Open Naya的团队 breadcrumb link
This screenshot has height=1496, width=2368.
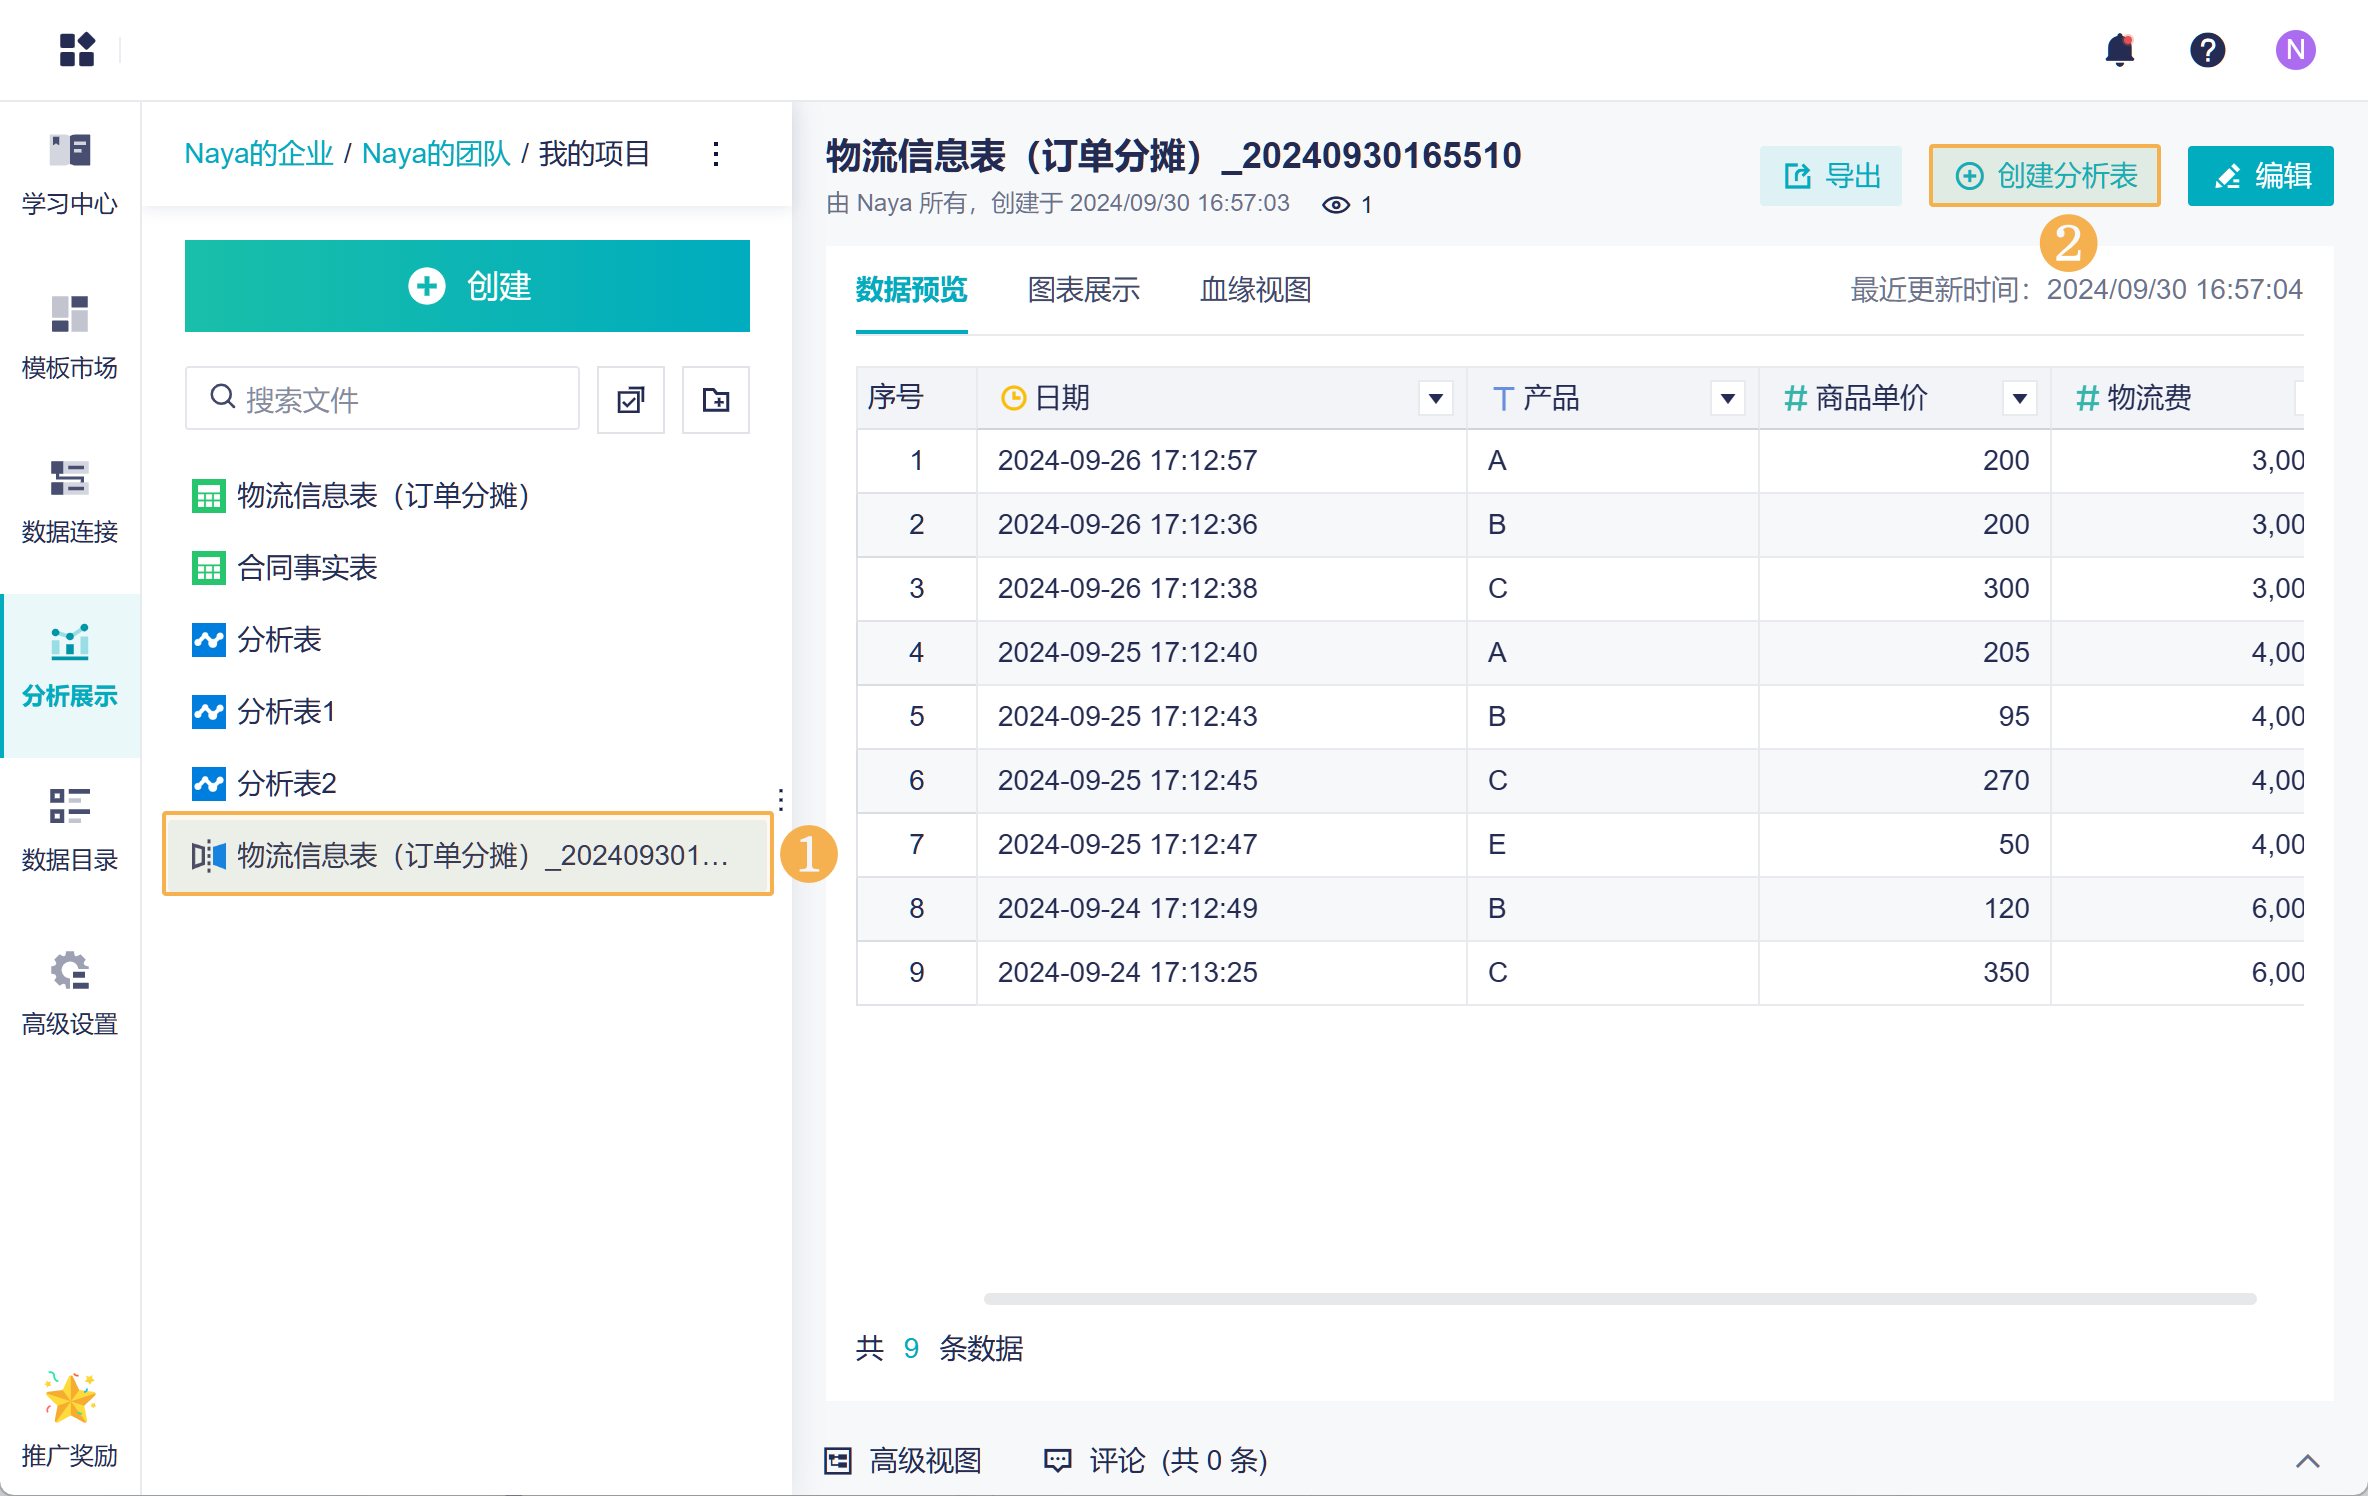tap(435, 154)
